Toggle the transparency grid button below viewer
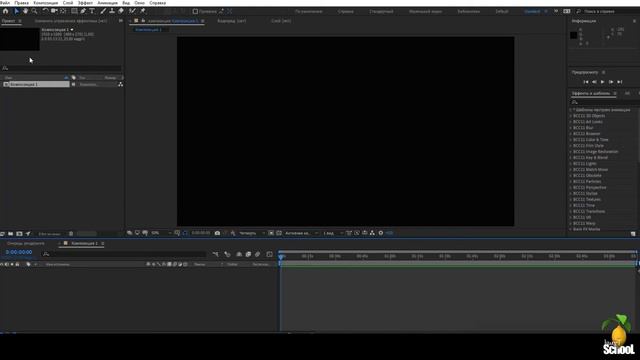The image size is (640, 360). [x=279, y=233]
